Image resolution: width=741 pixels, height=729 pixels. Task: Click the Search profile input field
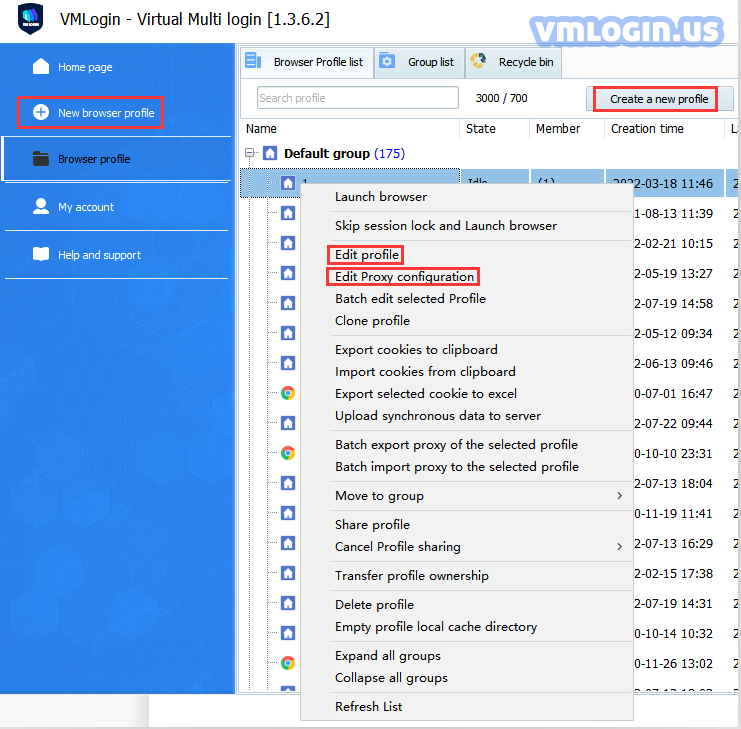pyautogui.click(x=358, y=98)
